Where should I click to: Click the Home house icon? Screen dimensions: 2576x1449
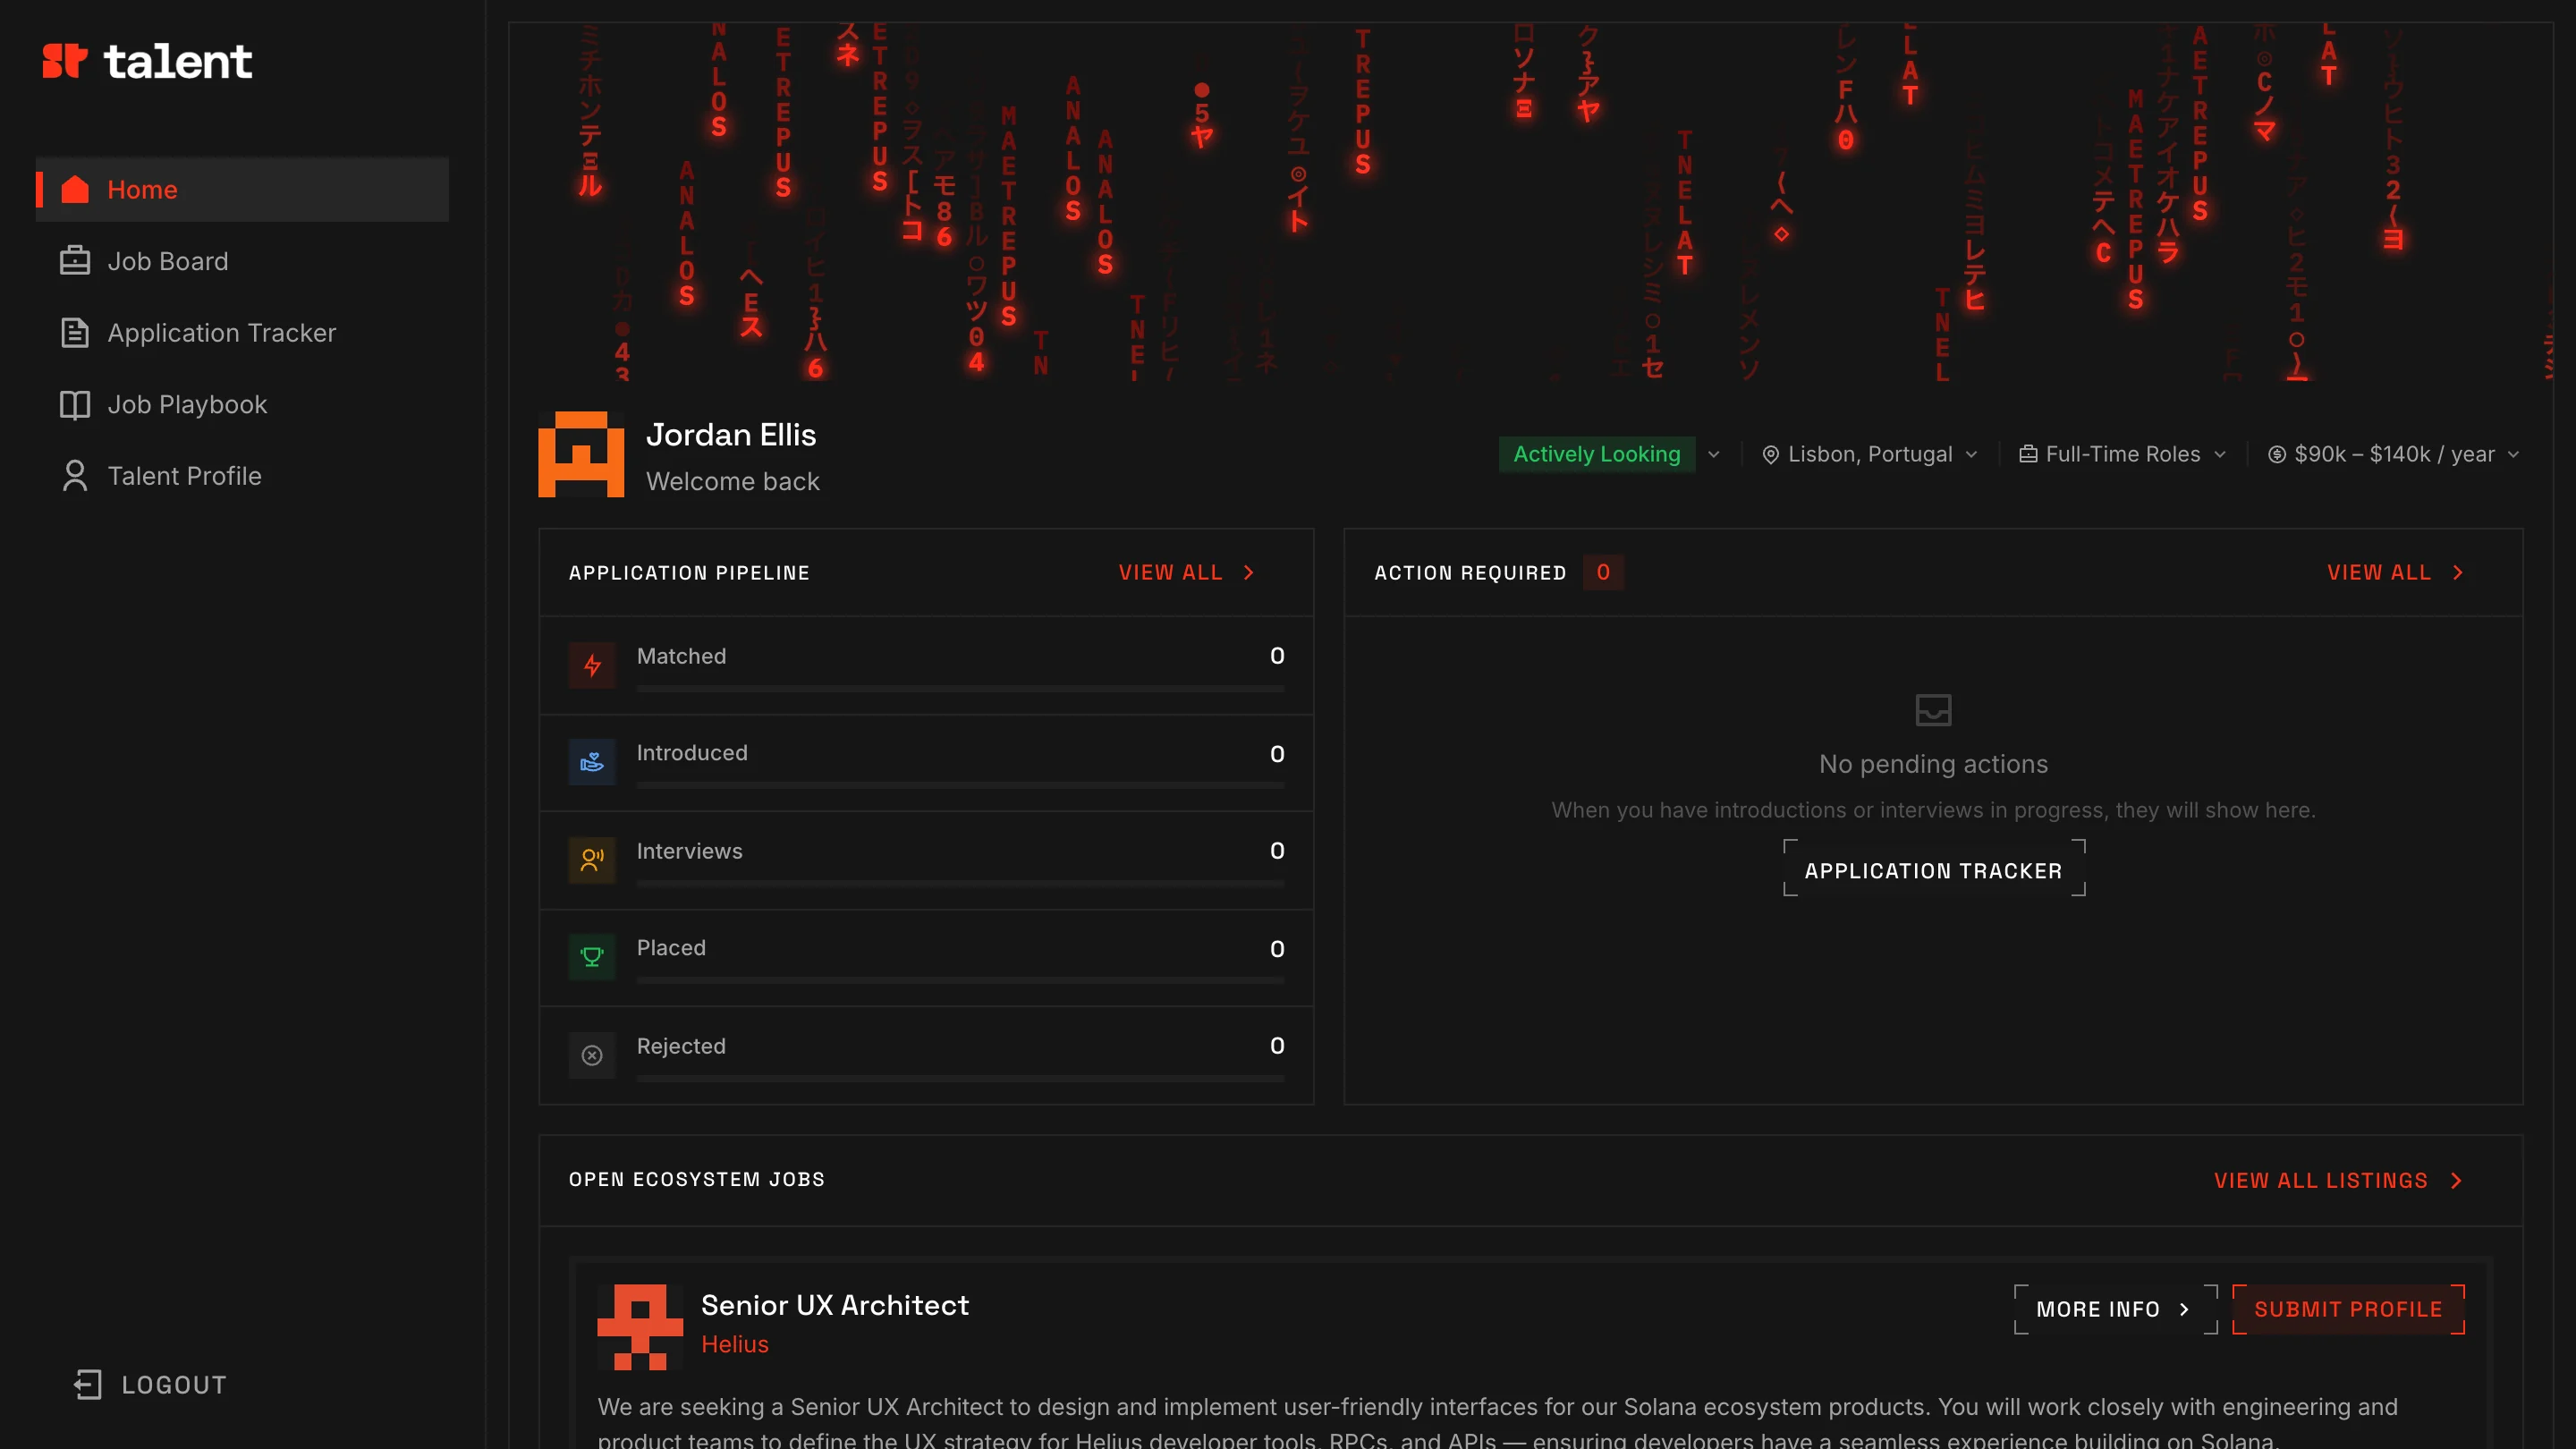point(75,189)
